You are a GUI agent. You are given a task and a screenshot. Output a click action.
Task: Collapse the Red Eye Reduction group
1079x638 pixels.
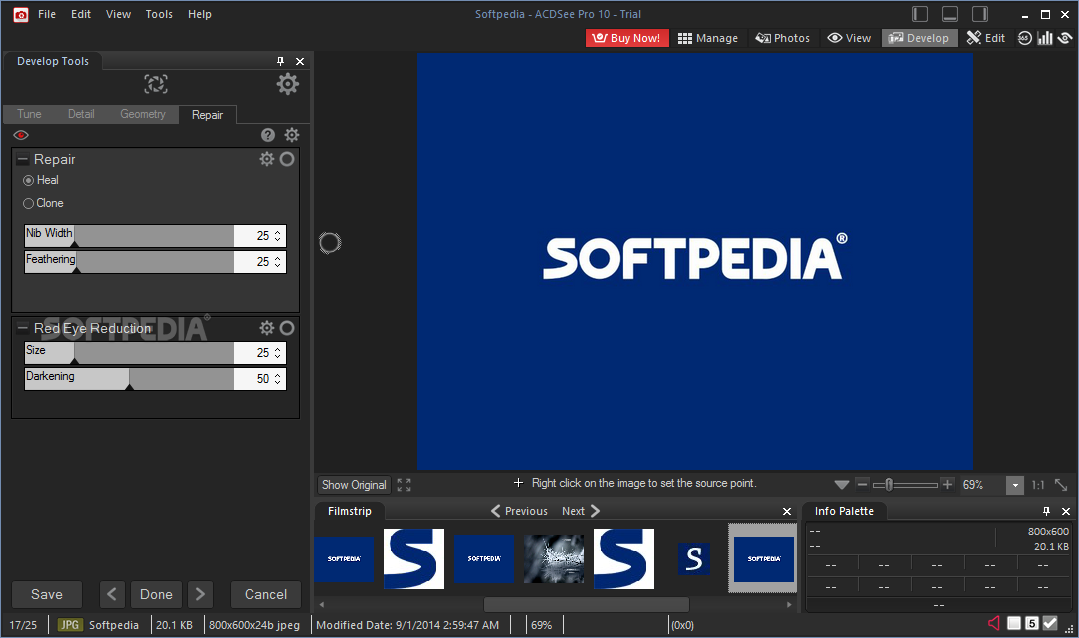point(23,328)
